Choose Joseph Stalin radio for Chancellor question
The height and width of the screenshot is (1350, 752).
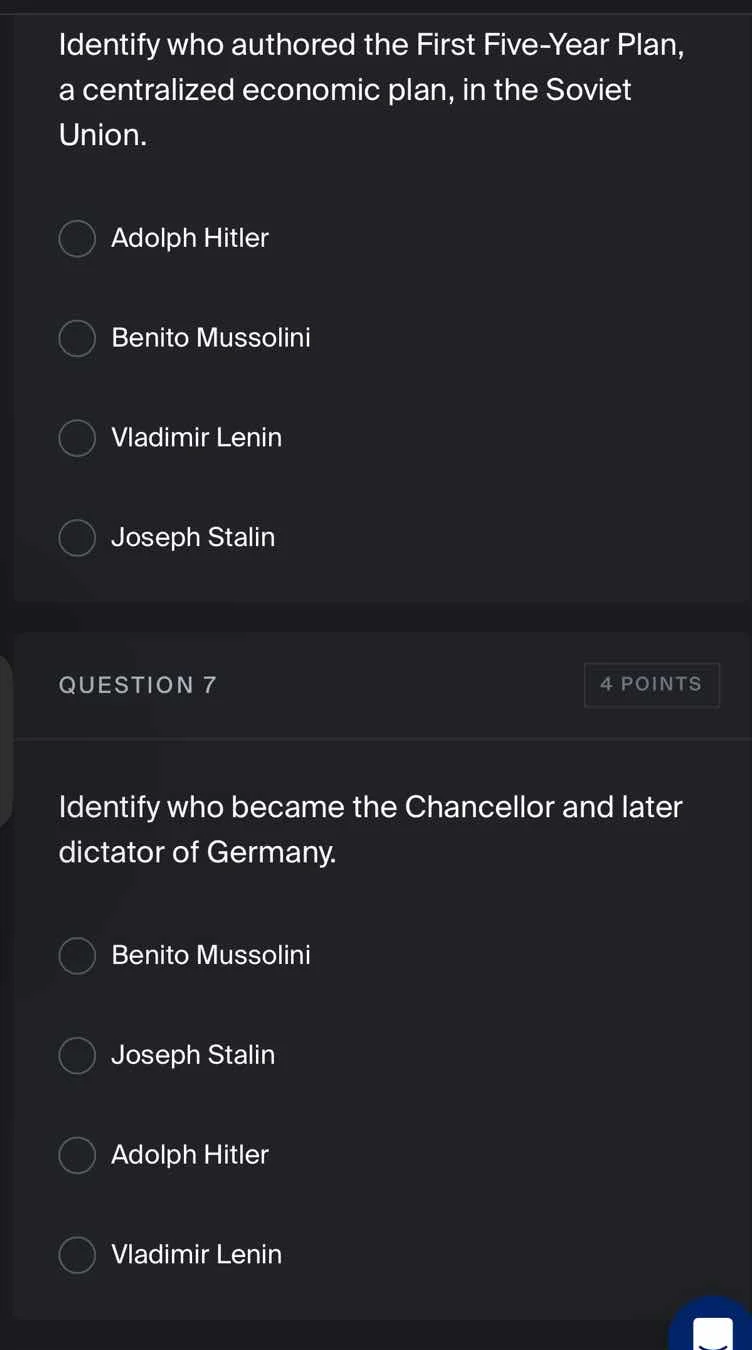tap(77, 1055)
